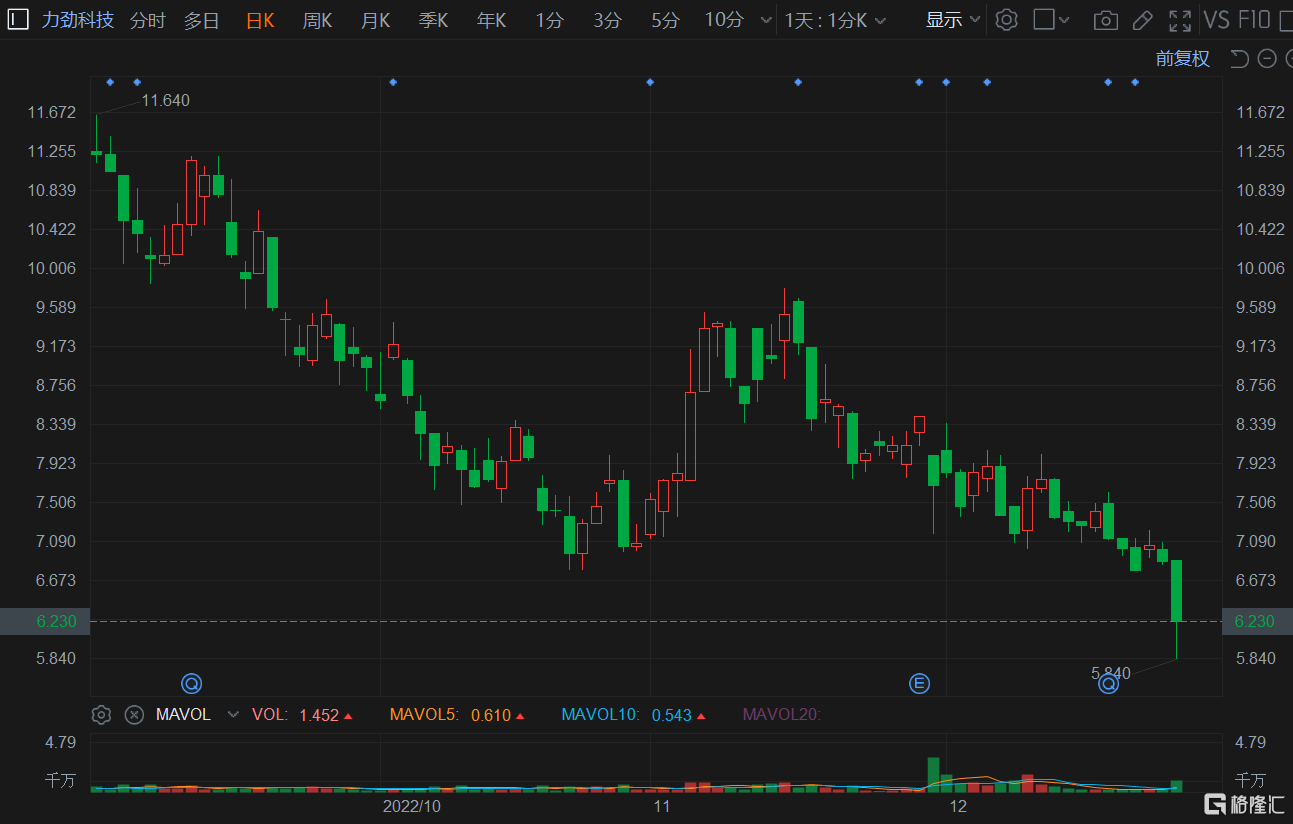The width and height of the screenshot is (1293, 824).
Task: Switch to 分时 intraday tab
Action: tap(148, 20)
